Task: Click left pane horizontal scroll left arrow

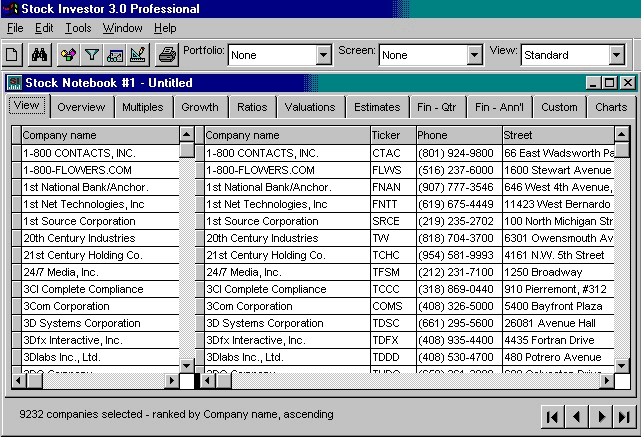Action: coord(18,381)
